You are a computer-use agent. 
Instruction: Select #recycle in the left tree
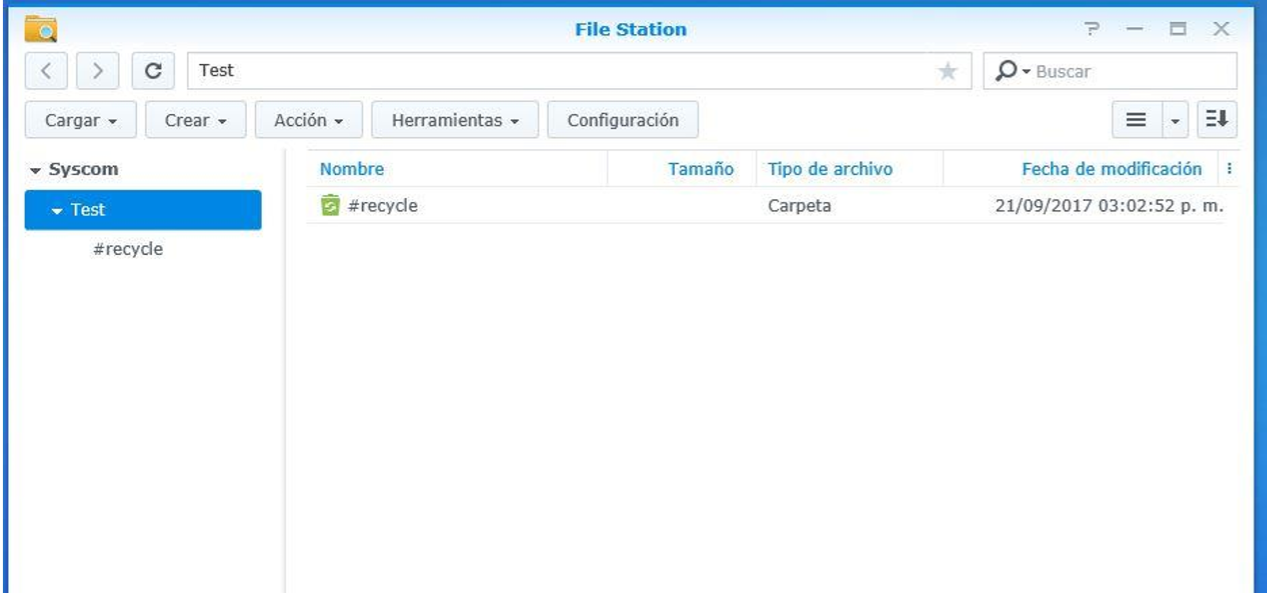[x=128, y=249]
